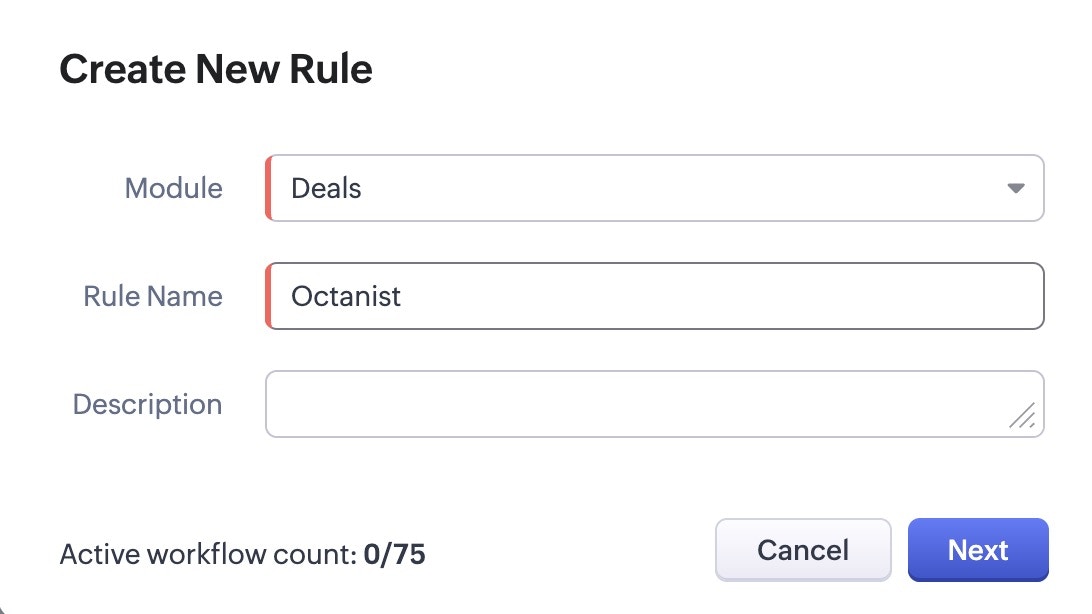1092x614 pixels.
Task: Click the Create New Rule heading
Action: point(216,68)
